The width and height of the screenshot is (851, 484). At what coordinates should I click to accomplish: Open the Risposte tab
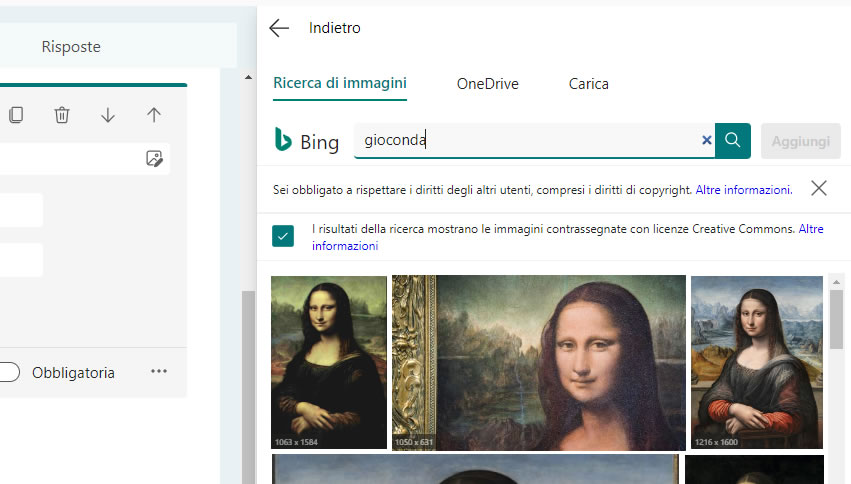71,47
